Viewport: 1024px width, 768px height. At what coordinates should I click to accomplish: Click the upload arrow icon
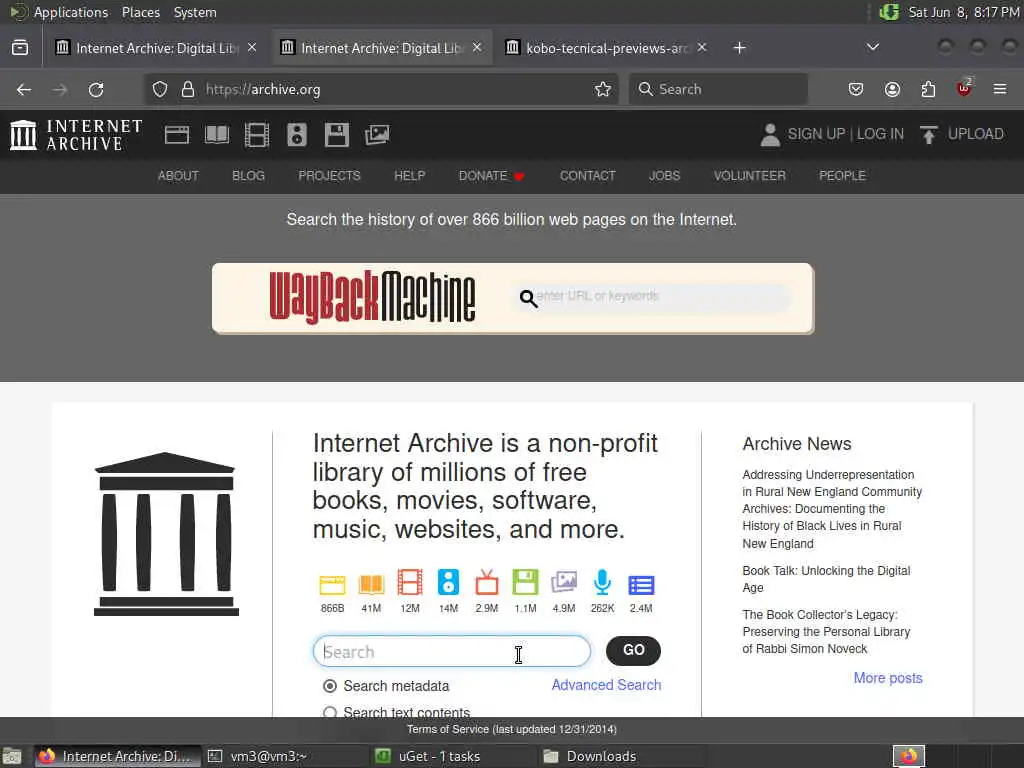click(928, 135)
